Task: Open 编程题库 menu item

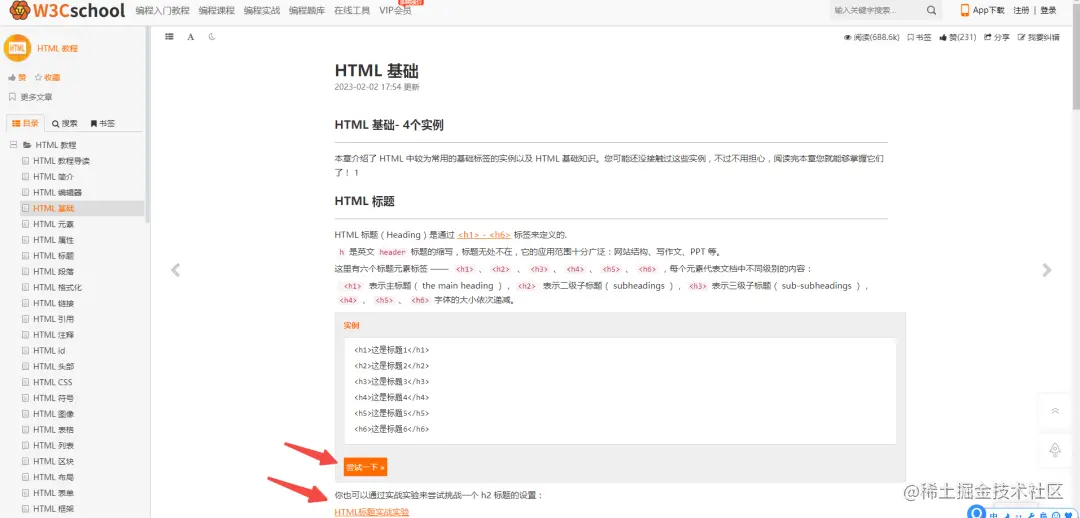Action: pos(307,10)
